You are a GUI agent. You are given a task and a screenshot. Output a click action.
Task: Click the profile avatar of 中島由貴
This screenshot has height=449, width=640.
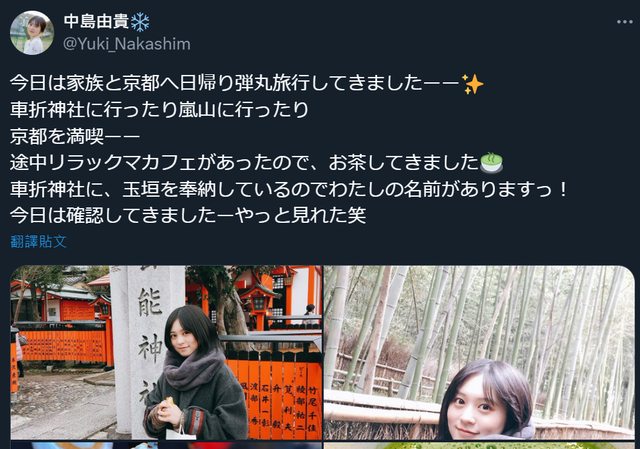(x=32, y=33)
